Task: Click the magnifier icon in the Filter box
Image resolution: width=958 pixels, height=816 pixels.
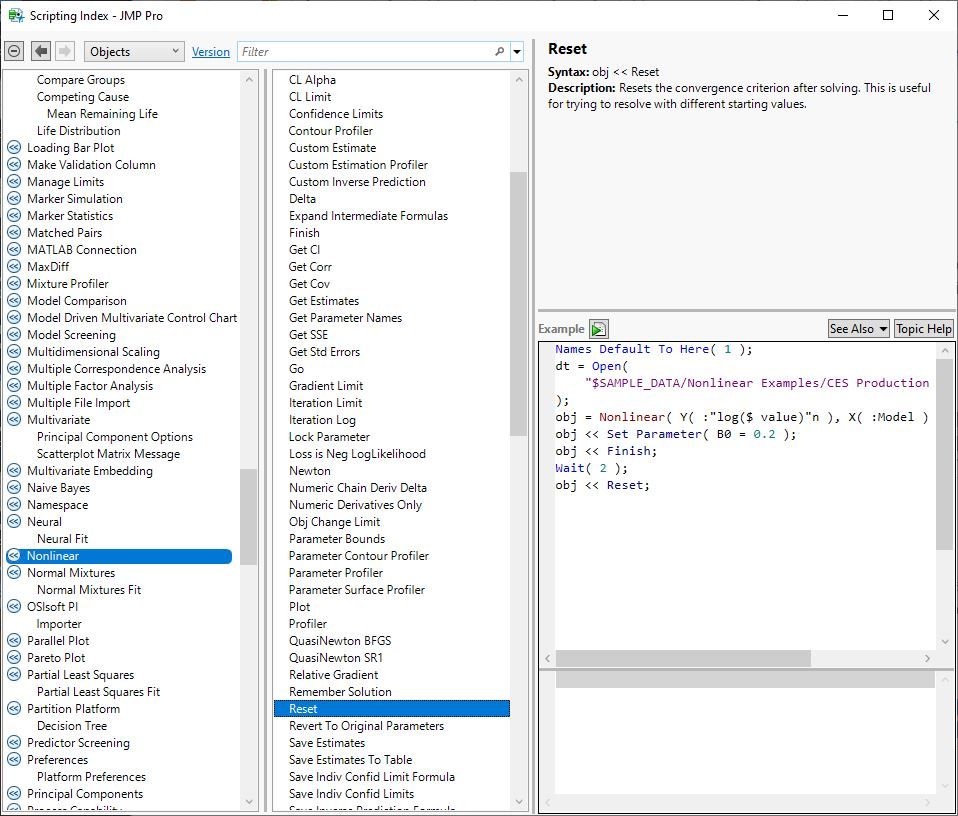Action: pyautogui.click(x=499, y=52)
